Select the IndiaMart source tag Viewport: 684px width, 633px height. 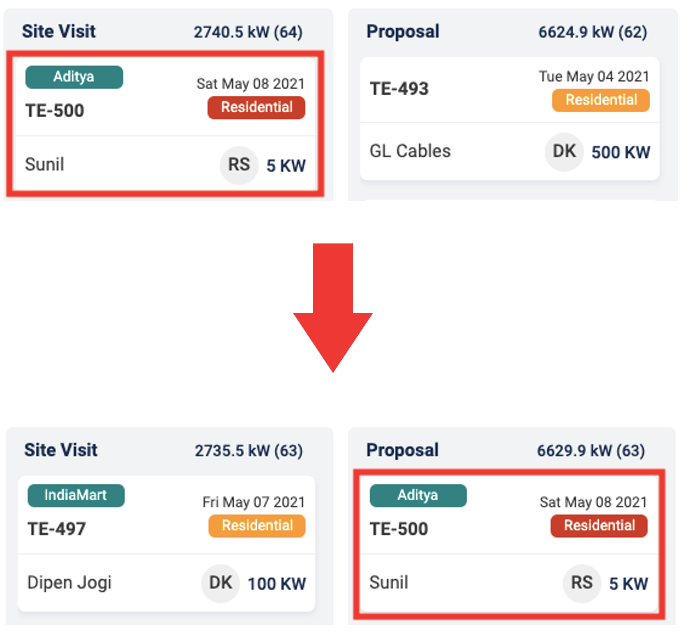76,495
